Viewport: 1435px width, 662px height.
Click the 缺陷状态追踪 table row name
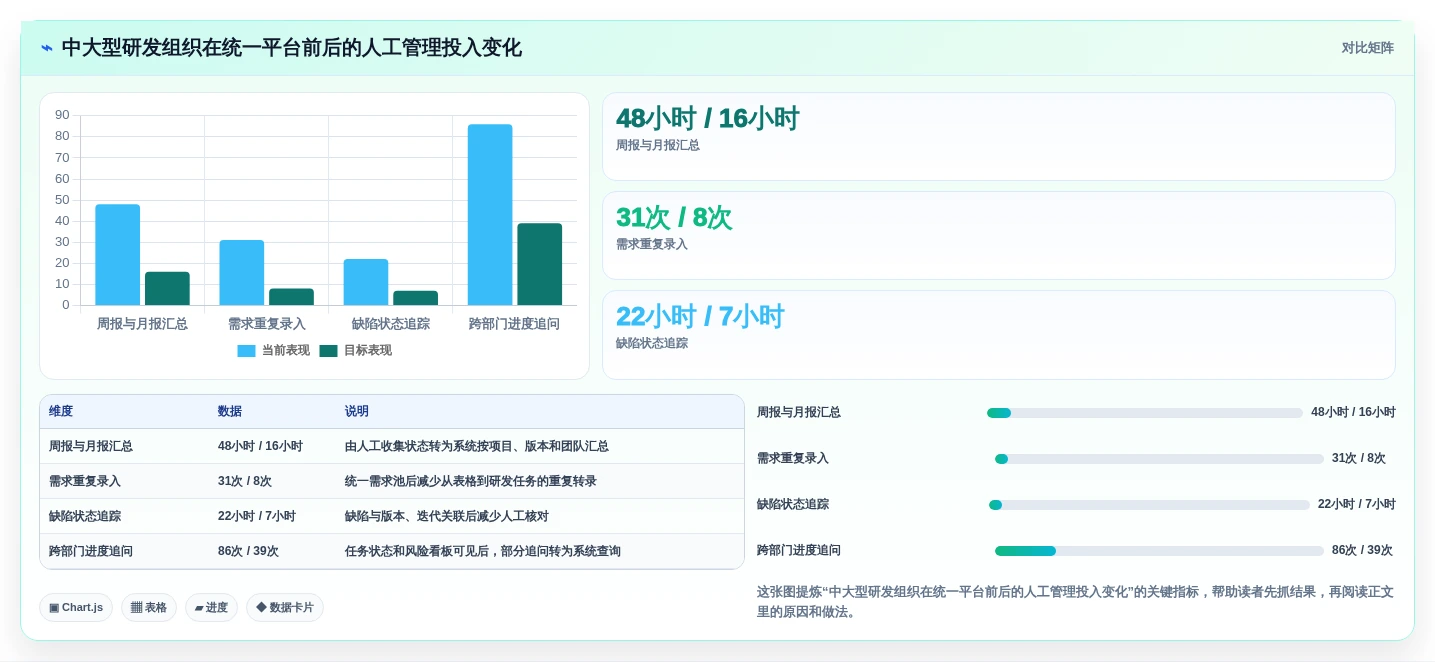pyautogui.click(x=85, y=517)
